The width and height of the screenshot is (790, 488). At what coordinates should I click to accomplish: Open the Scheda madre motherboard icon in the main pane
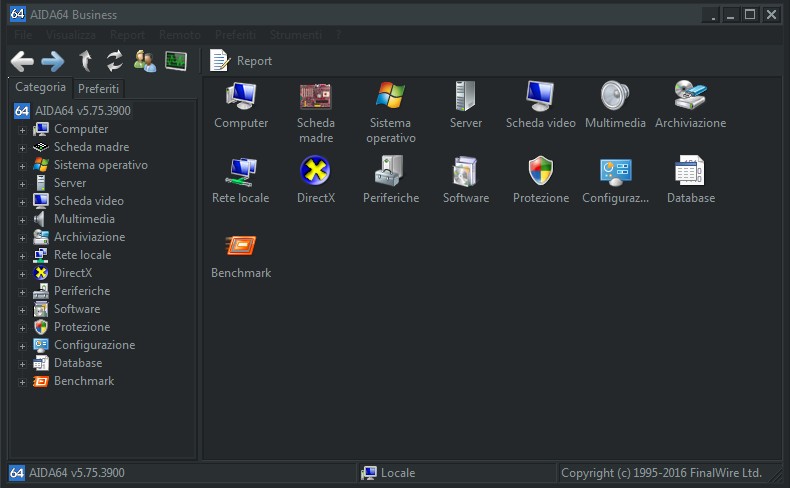pos(316,96)
